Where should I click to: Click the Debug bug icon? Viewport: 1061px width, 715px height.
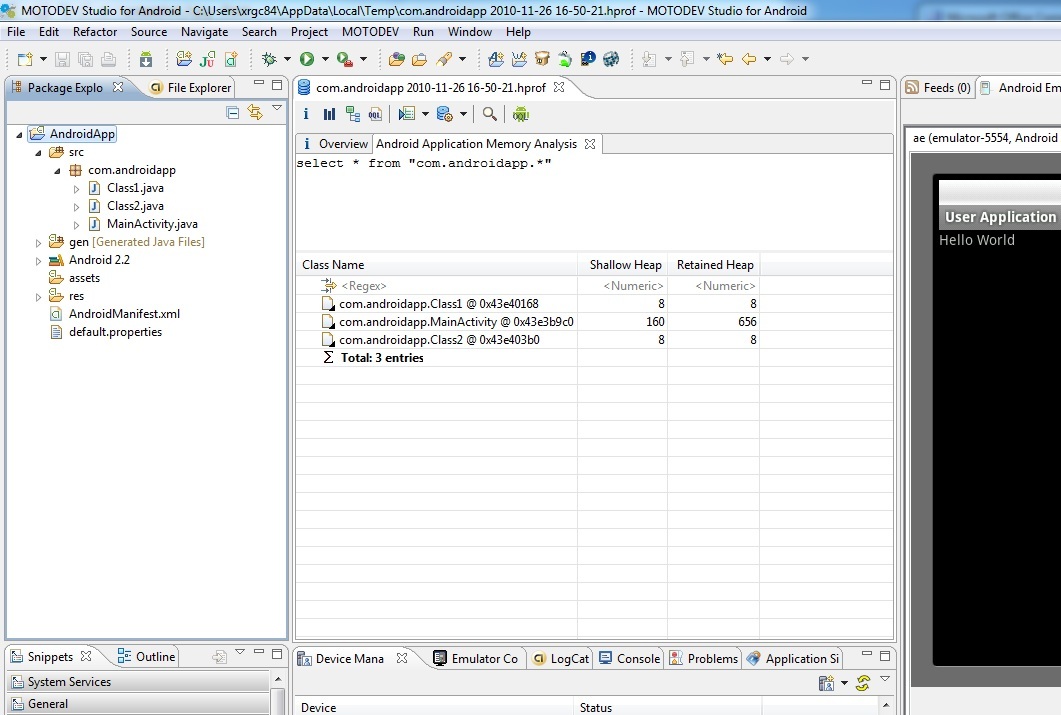269,60
